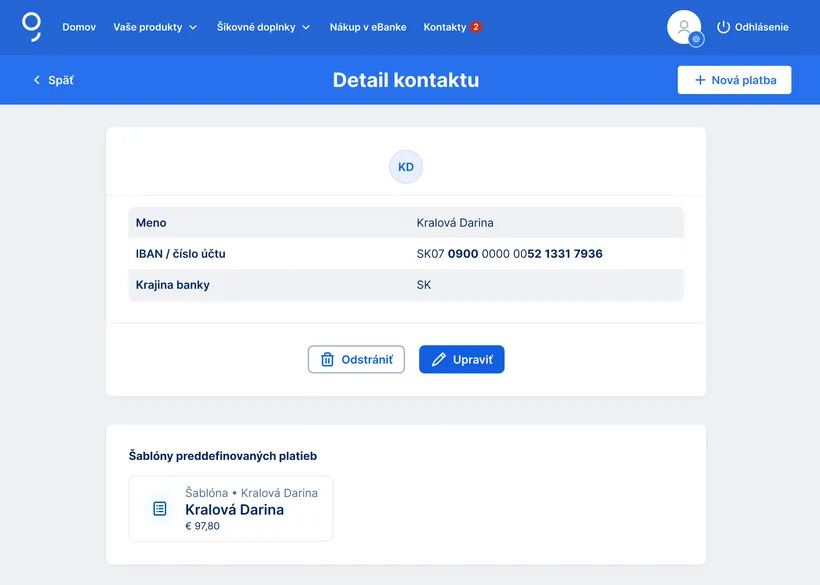Click the Krajina banky row value SK
Viewport: 820px width, 585px height.
coord(424,285)
